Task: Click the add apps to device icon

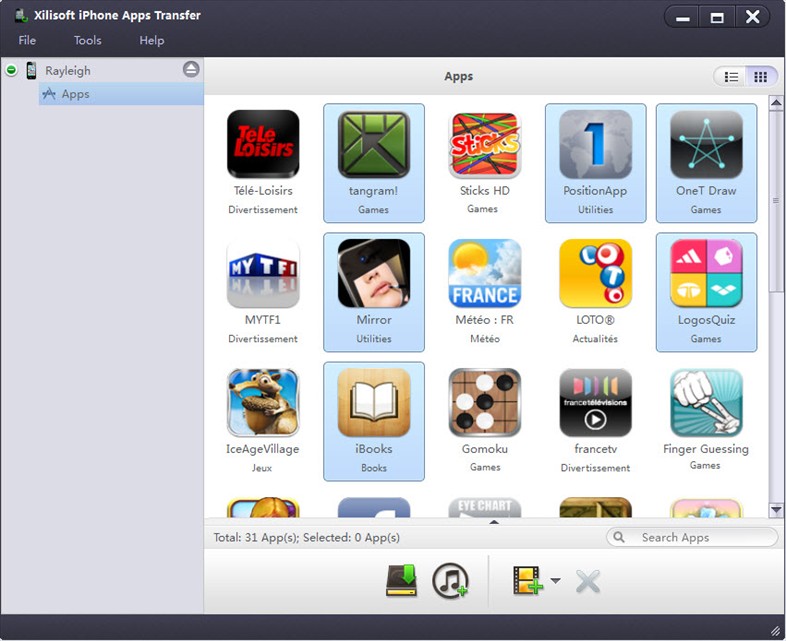Action: coord(527,581)
